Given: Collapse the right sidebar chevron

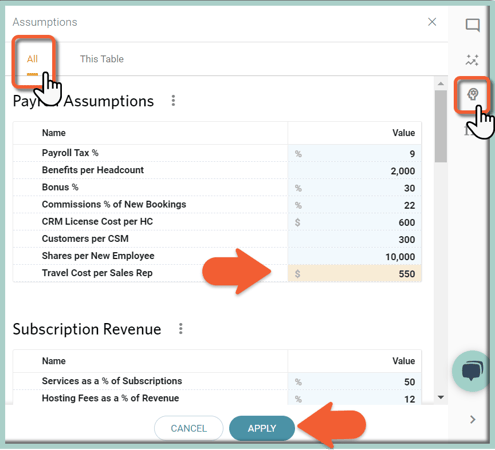Looking at the screenshot, I should pyautogui.click(x=473, y=420).
